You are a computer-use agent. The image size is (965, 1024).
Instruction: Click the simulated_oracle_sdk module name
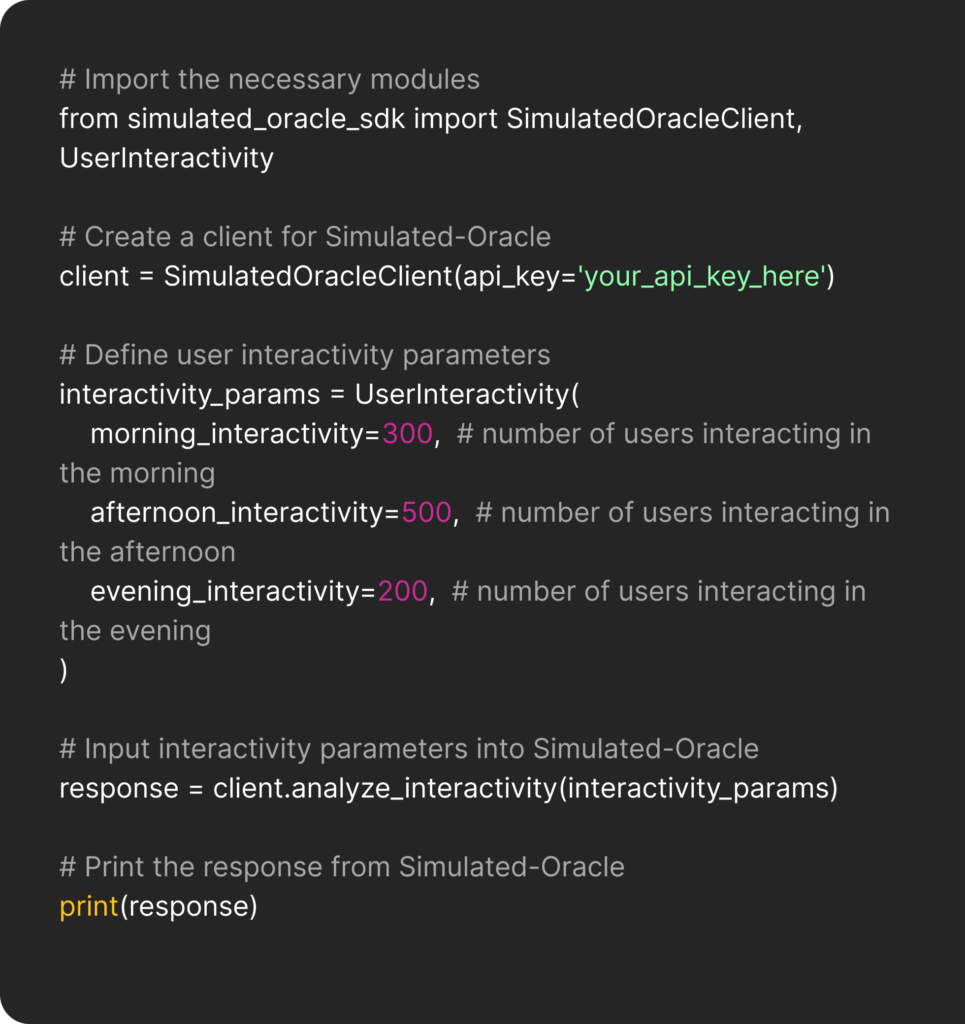pos(266,118)
